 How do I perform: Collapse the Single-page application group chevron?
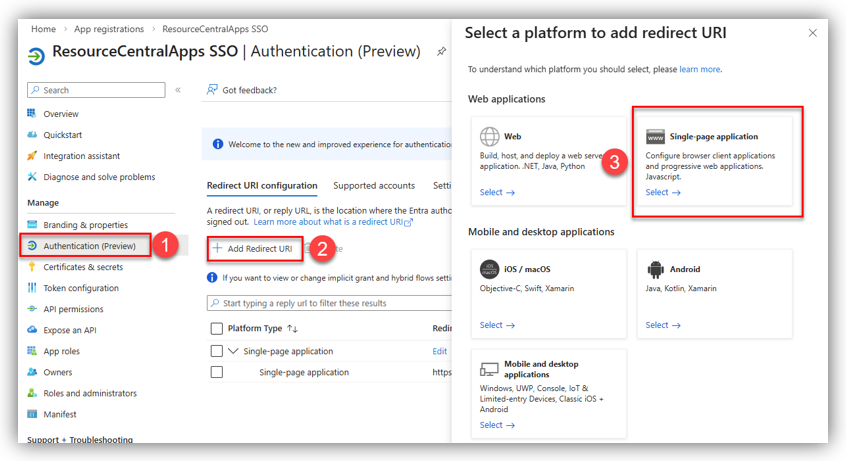point(234,351)
